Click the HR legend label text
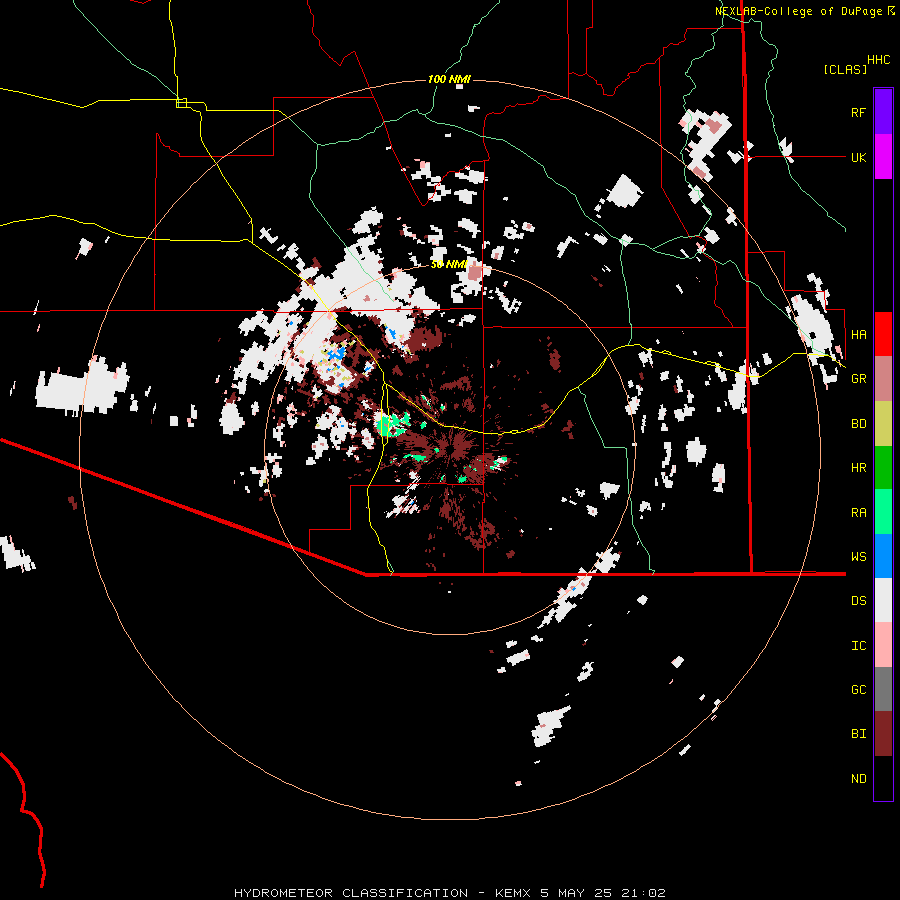 tap(858, 468)
